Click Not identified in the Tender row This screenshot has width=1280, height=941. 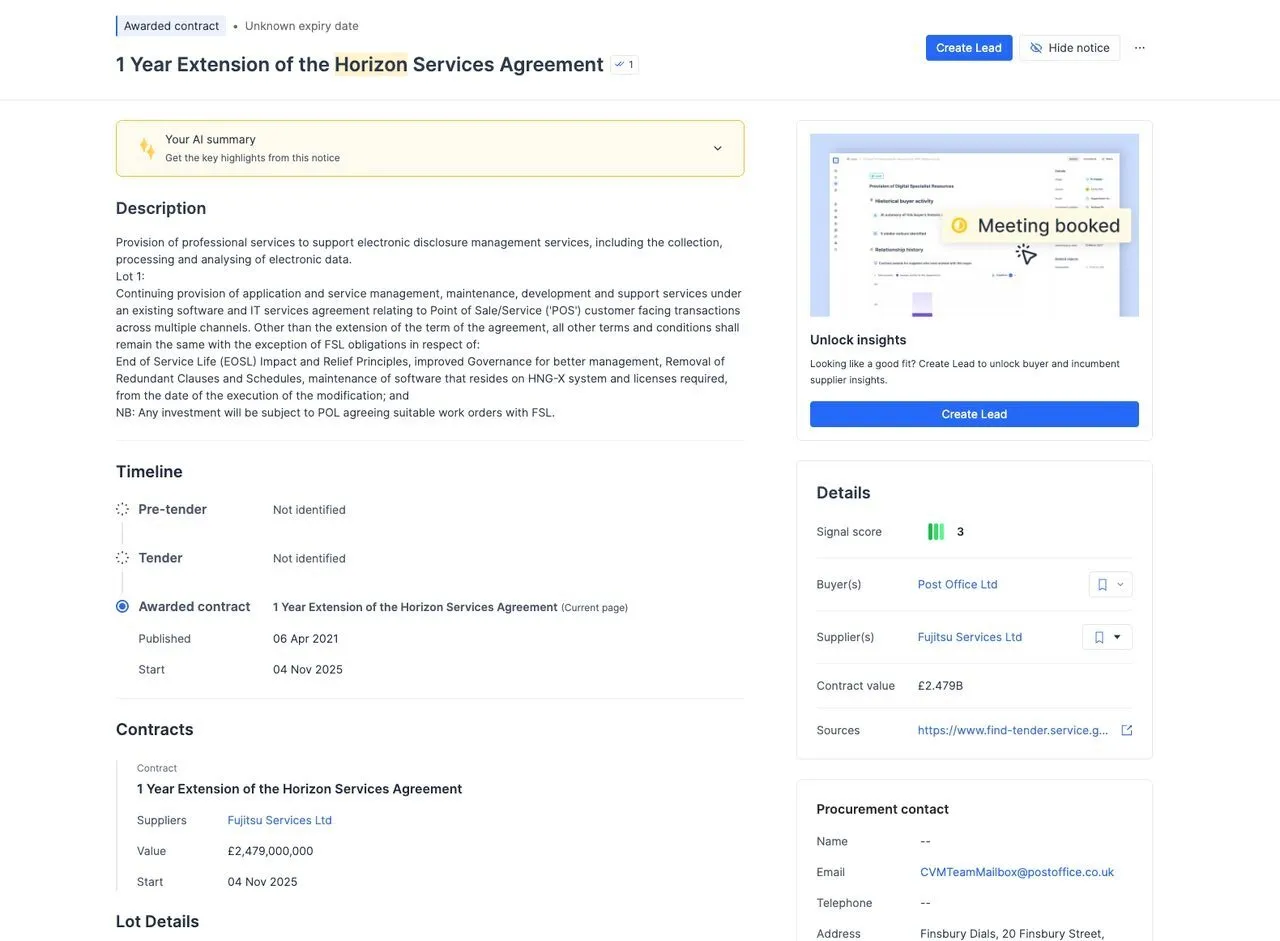point(309,558)
